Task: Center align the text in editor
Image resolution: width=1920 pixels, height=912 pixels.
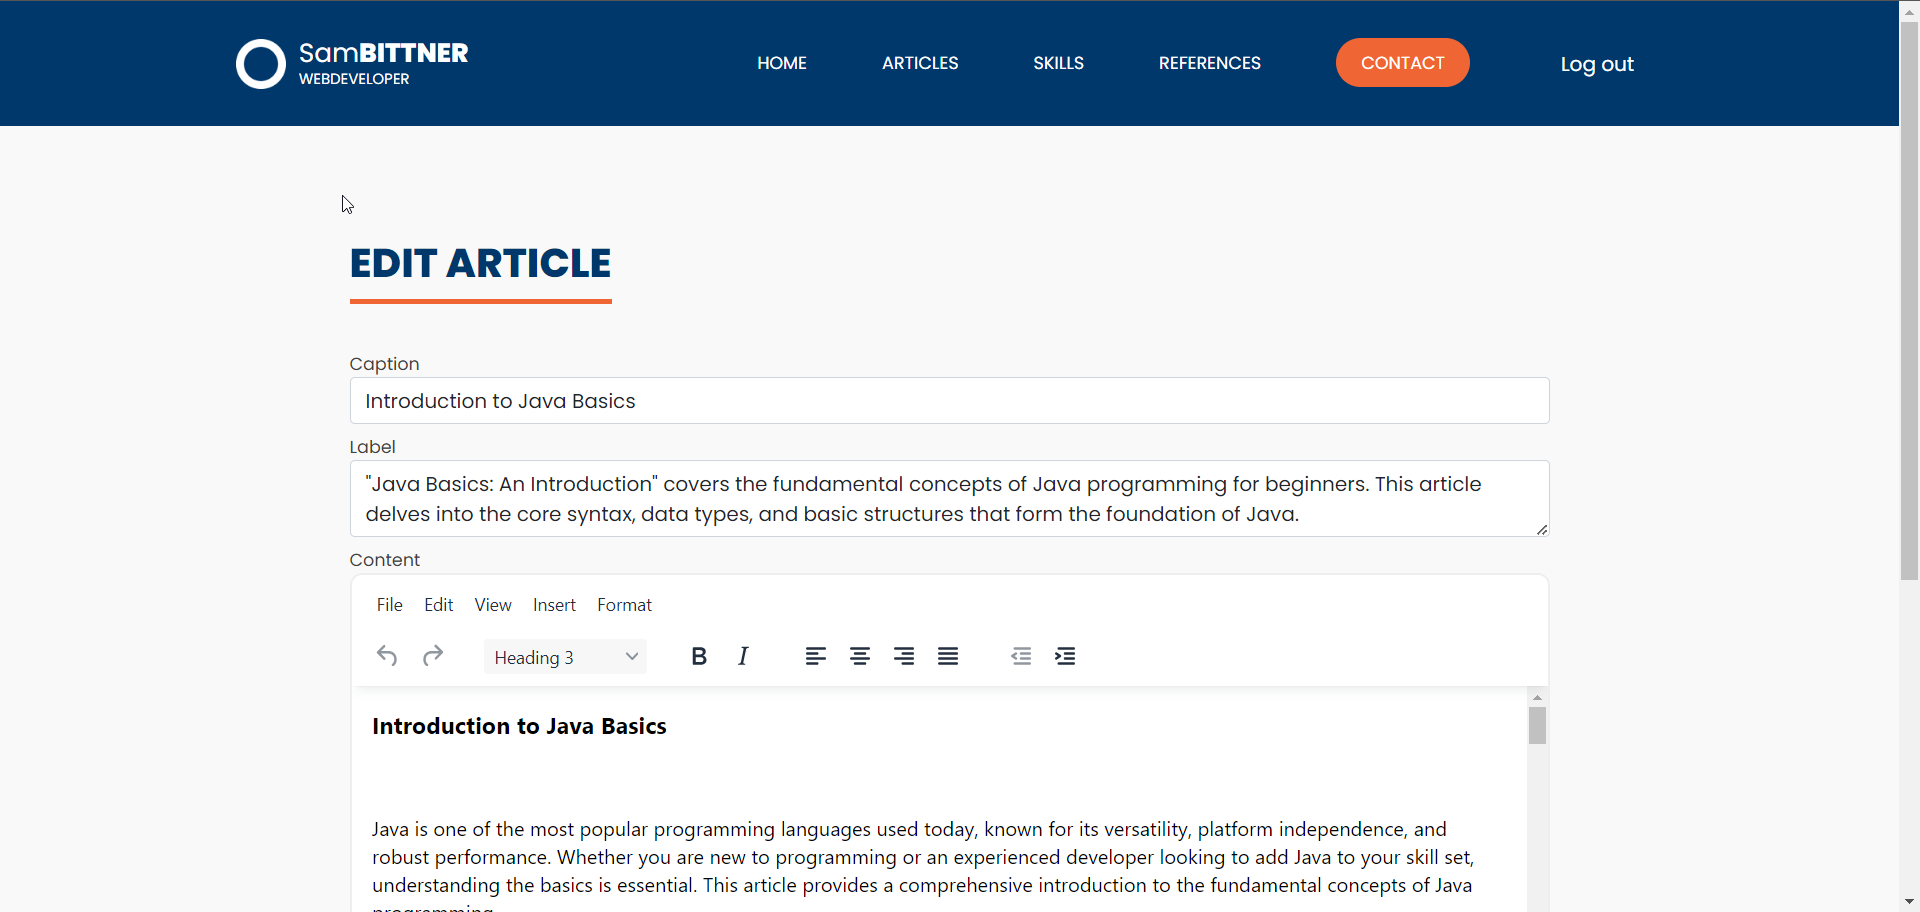Action: pos(860,656)
